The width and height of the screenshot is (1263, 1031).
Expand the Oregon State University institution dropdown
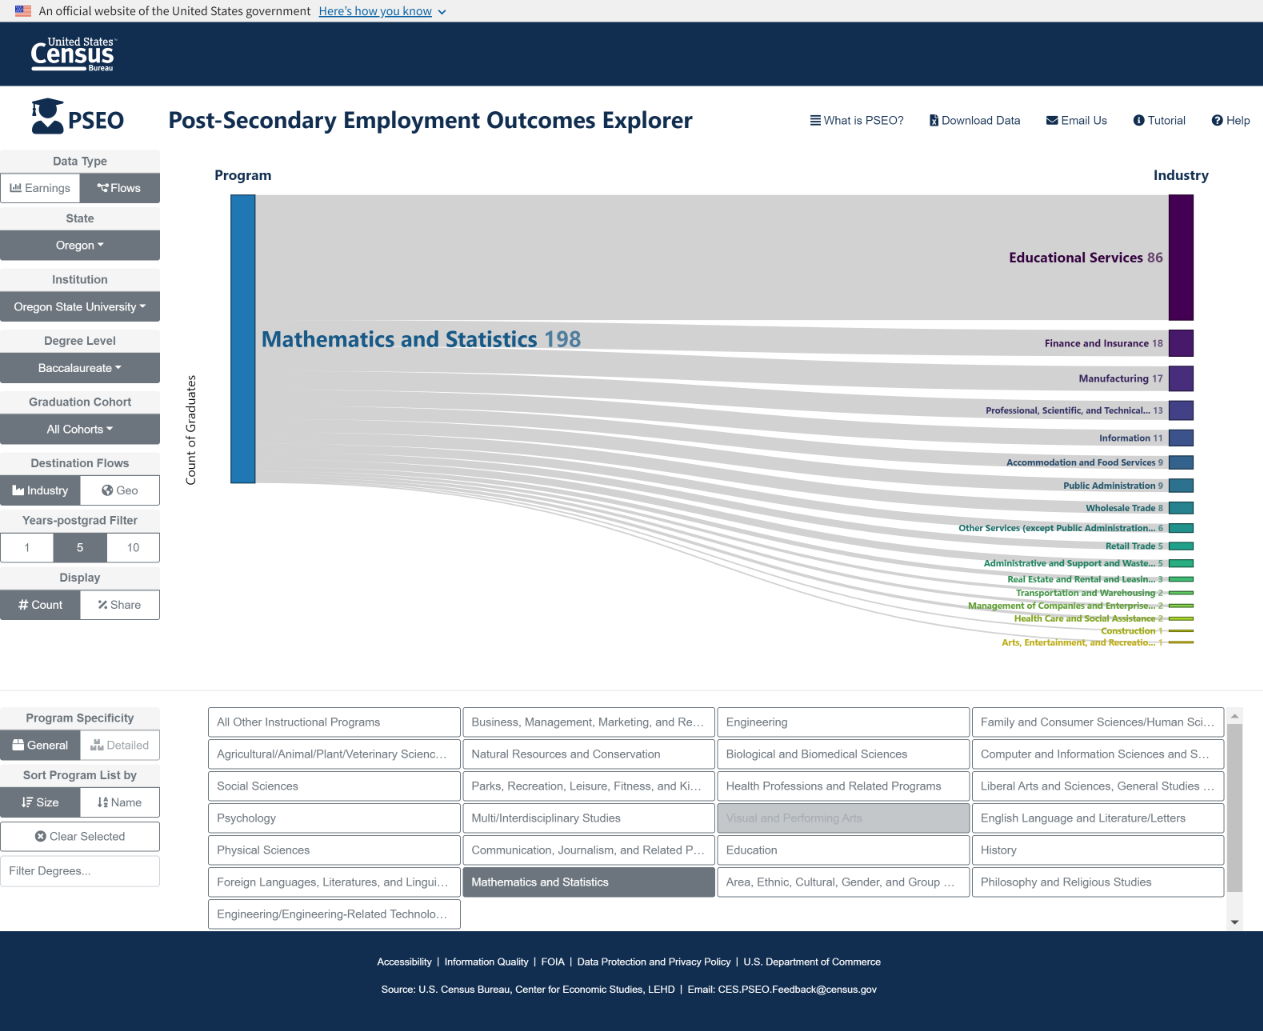pos(80,307)
